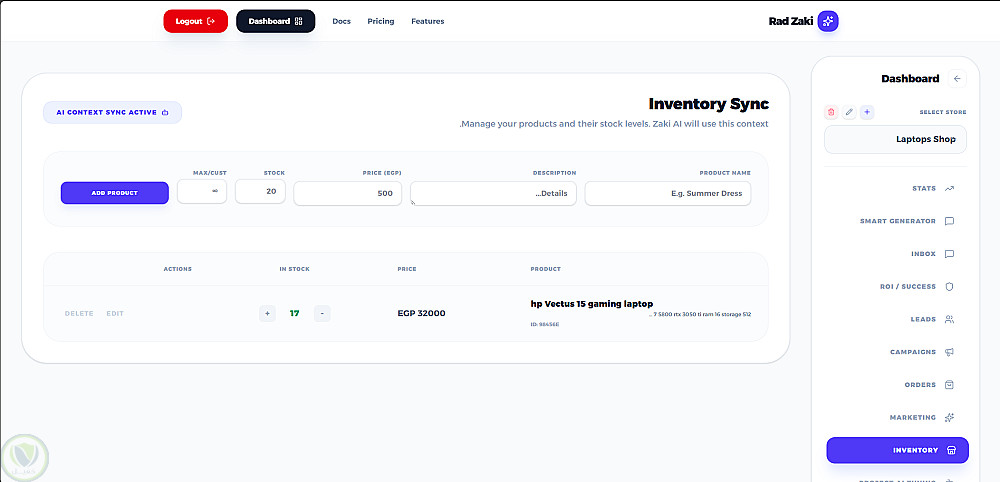Open the Pricing link
Image resolution: width=1000 pixels, height=482 pixels.
pos(381,21)
